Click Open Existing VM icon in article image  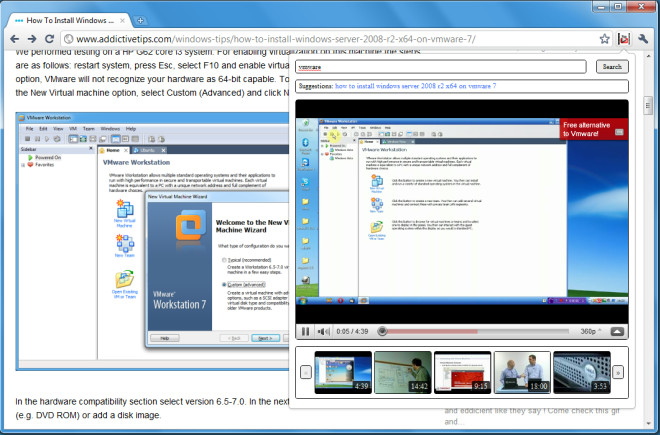click(x=125, y=284)
